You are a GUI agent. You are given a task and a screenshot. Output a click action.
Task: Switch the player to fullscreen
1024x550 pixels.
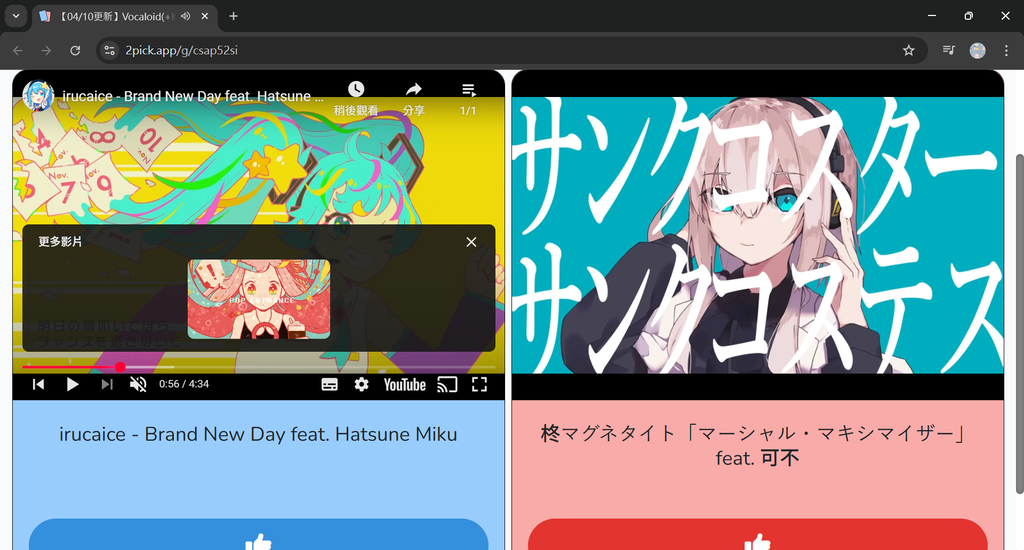click(479, 384)
